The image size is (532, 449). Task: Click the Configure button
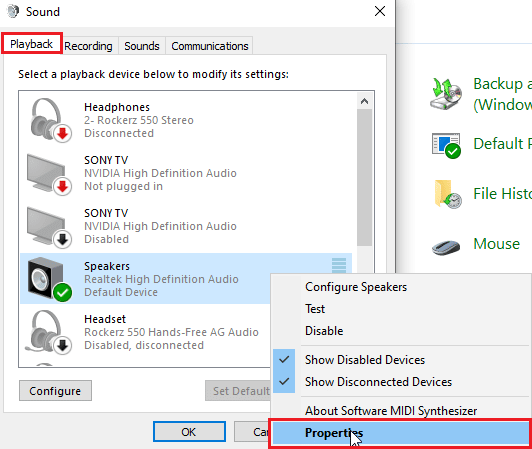(x=55, y=391)
